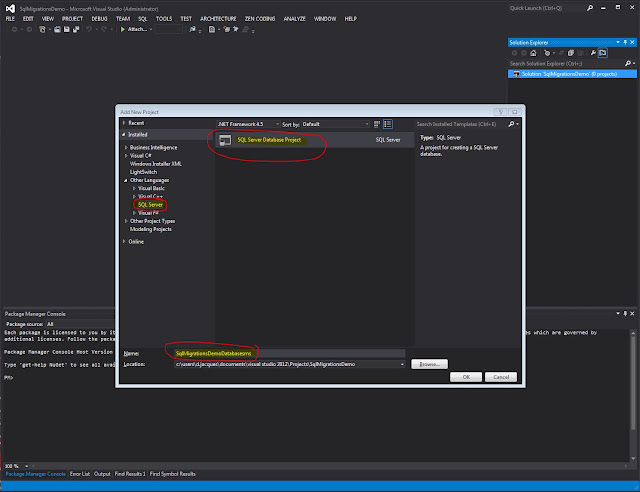Click Cancel in Add New Project dialog
Screen dimensions: 640x492
pos(501,377)
